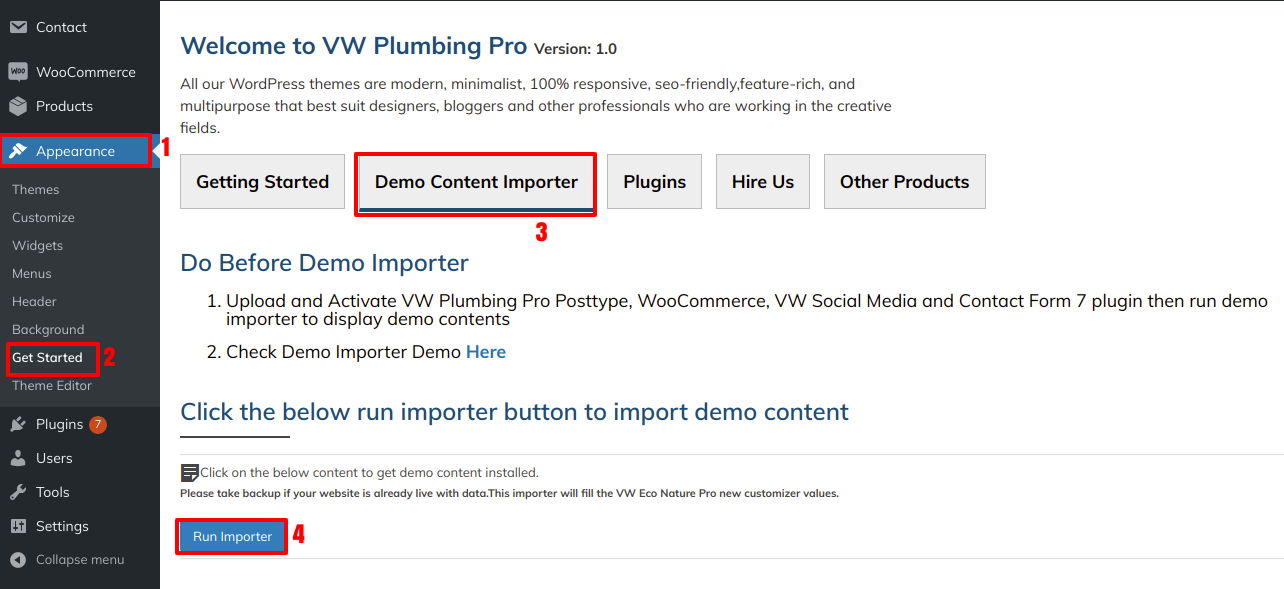
Task: Click the Appearance paintbrush icon
Action: click(18, 151)
